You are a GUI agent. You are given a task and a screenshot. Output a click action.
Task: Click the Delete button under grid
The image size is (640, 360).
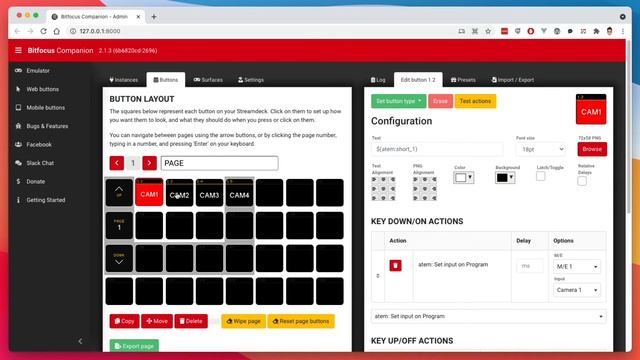191,321
